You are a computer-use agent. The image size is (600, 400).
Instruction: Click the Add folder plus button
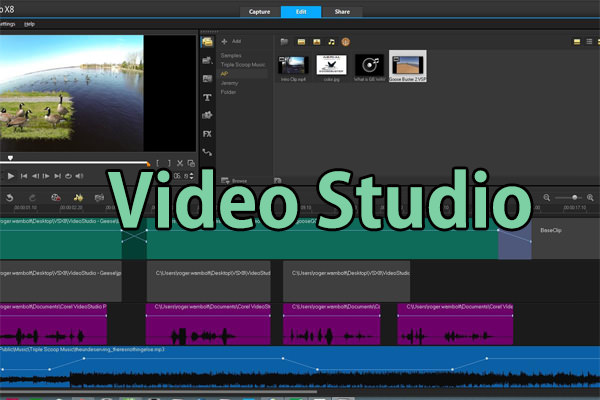coord(223,42)
